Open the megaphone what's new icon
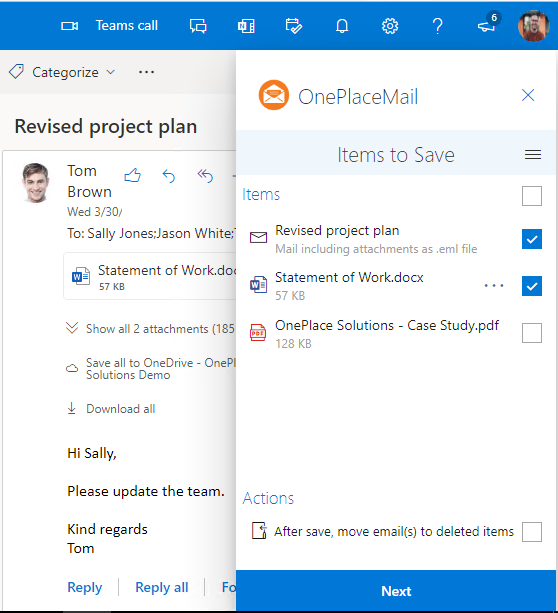Image resolution: width=558 pixels, height=613 pixels. click(487, 26)
